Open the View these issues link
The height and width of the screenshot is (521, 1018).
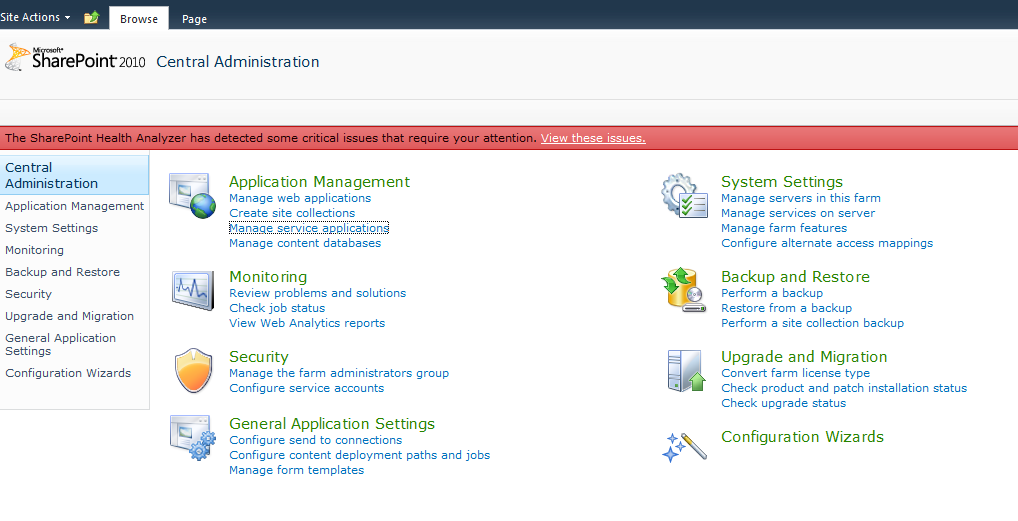pyautogui.click(x=593, y=138)
